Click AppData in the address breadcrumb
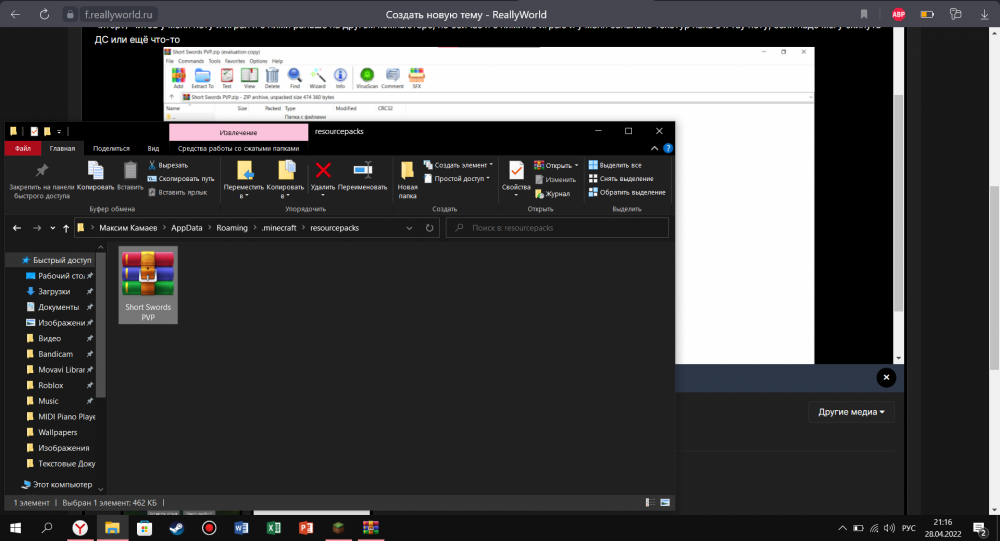1000x541 pixels. pyautogui.click(x=187, y=228)
